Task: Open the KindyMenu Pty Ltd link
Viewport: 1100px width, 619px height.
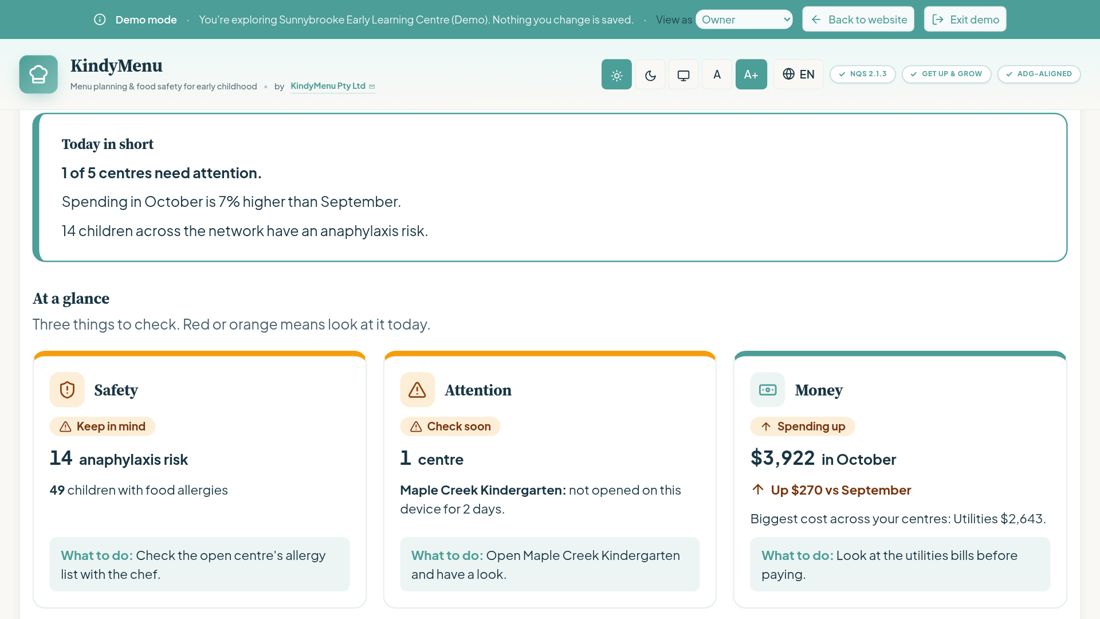Action: tap(333, 86)
